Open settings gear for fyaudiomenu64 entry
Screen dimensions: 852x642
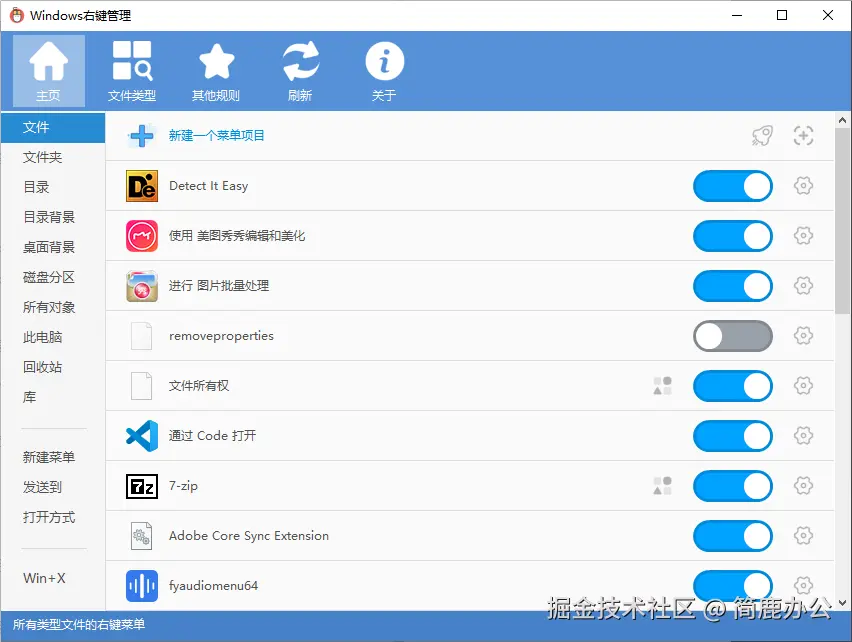coord(804,586)
